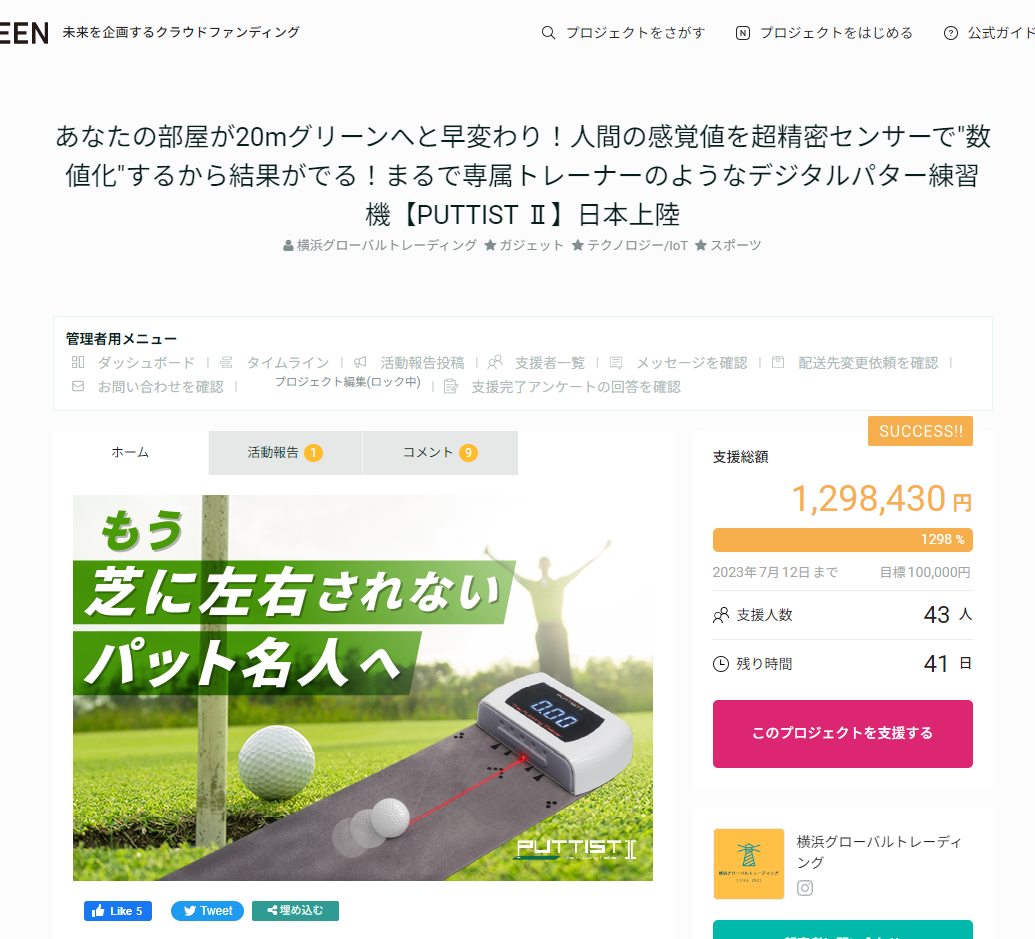Click the Facebook Like button

[117, 911]
